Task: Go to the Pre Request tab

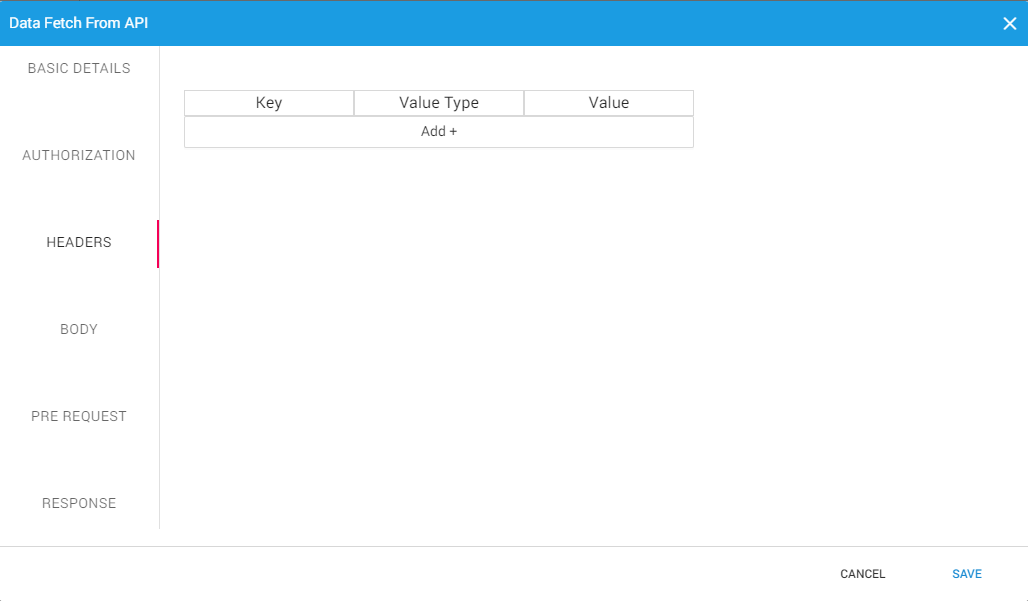Action: click(79, 417)
